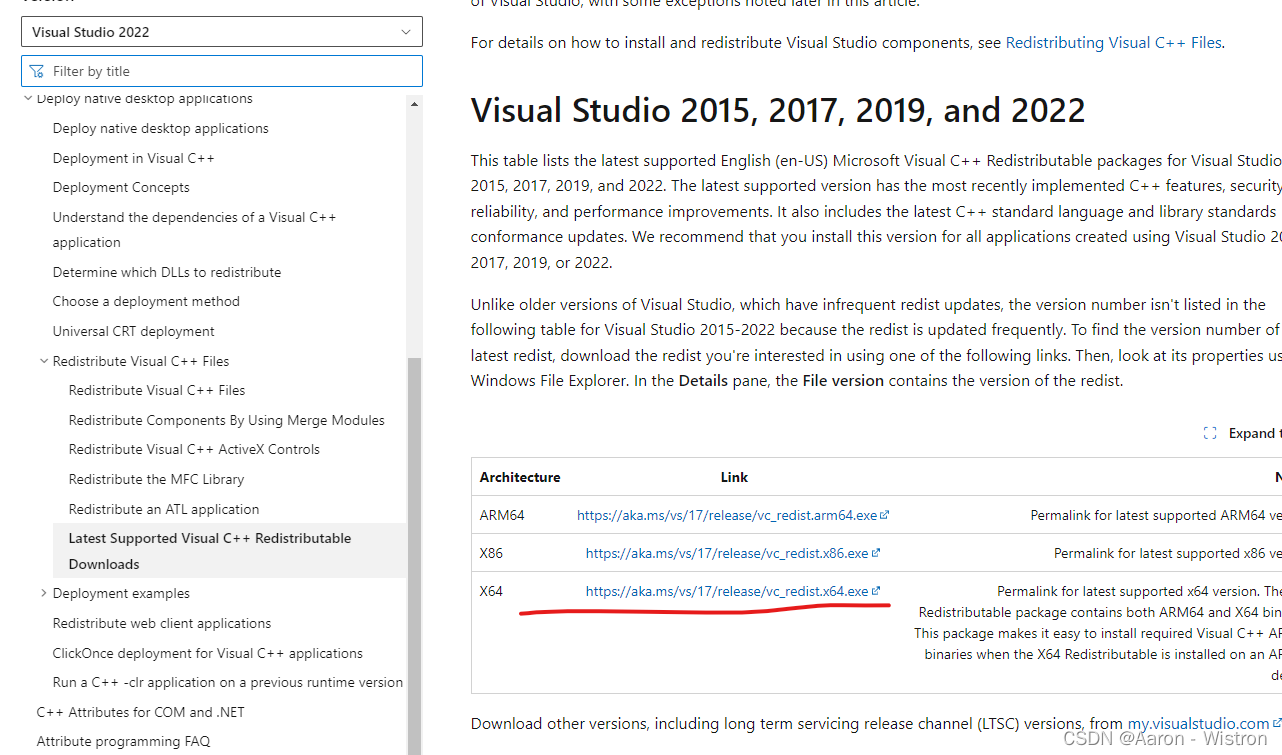1282x755 pixels.
Task: Click the X86 architecture cell
Action: coord(491,553)
